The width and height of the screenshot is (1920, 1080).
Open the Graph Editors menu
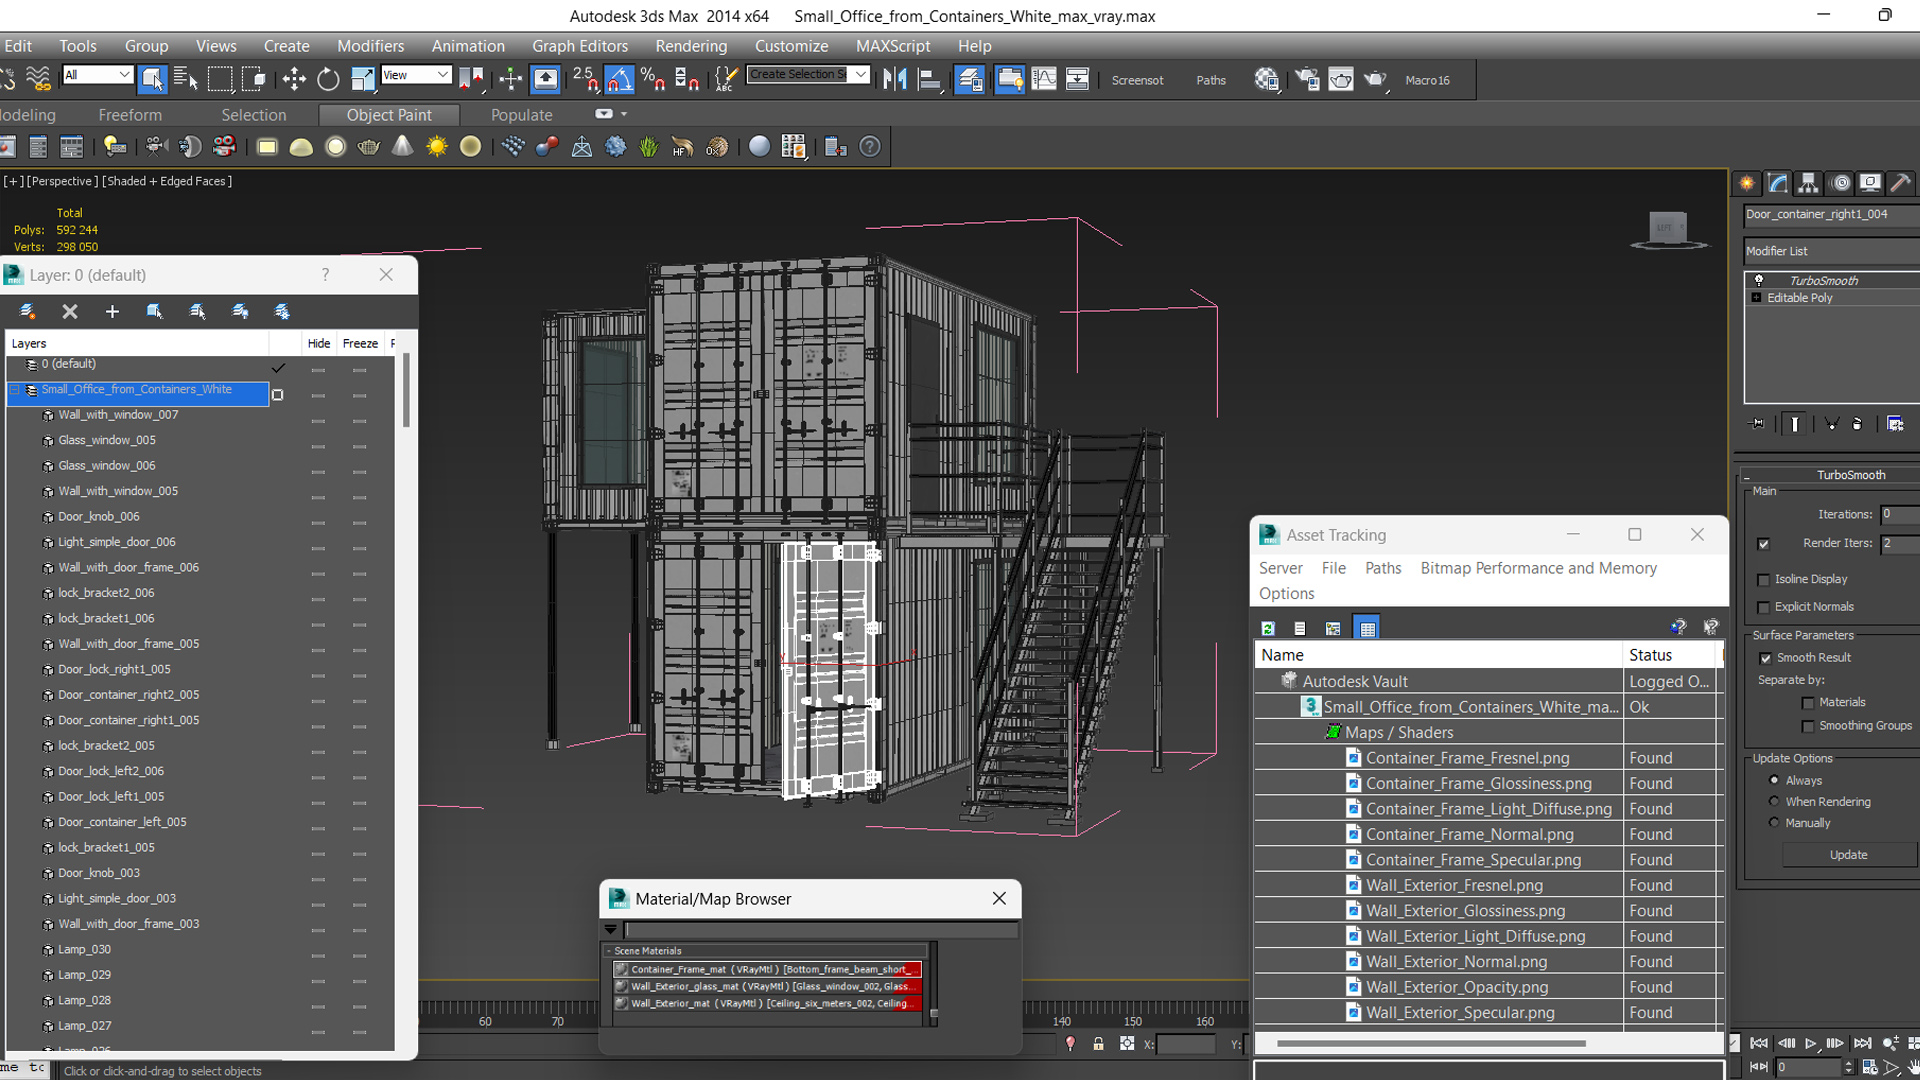(x=580, y=46)
